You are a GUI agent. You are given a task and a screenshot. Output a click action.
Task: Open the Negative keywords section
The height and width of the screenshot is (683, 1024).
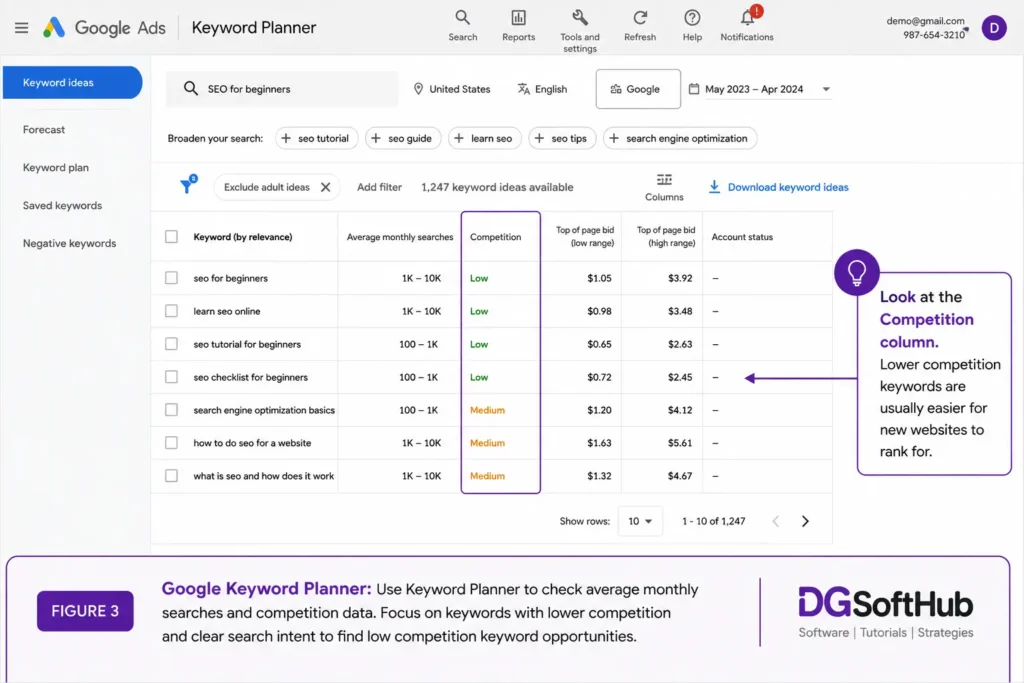pyautogui.click(x=69, y=243)
